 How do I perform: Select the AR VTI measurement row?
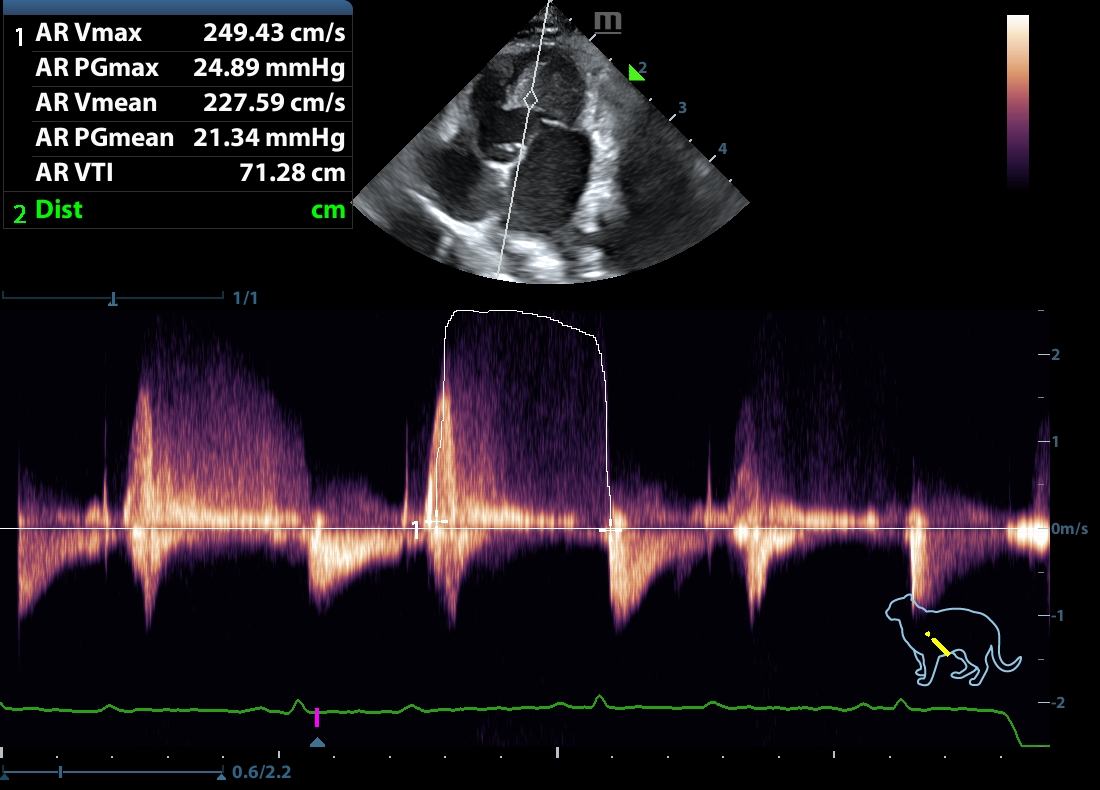click(190, 173)
